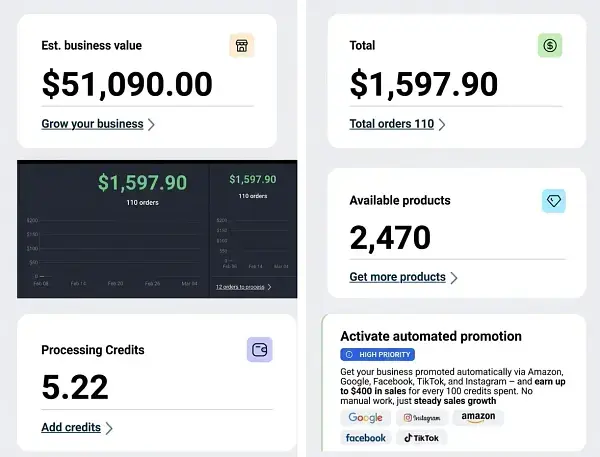Click the wallet icon on Processing Credits card
Image resolution: width=600 pixels, height=457 pixels.
click(259, 350)
